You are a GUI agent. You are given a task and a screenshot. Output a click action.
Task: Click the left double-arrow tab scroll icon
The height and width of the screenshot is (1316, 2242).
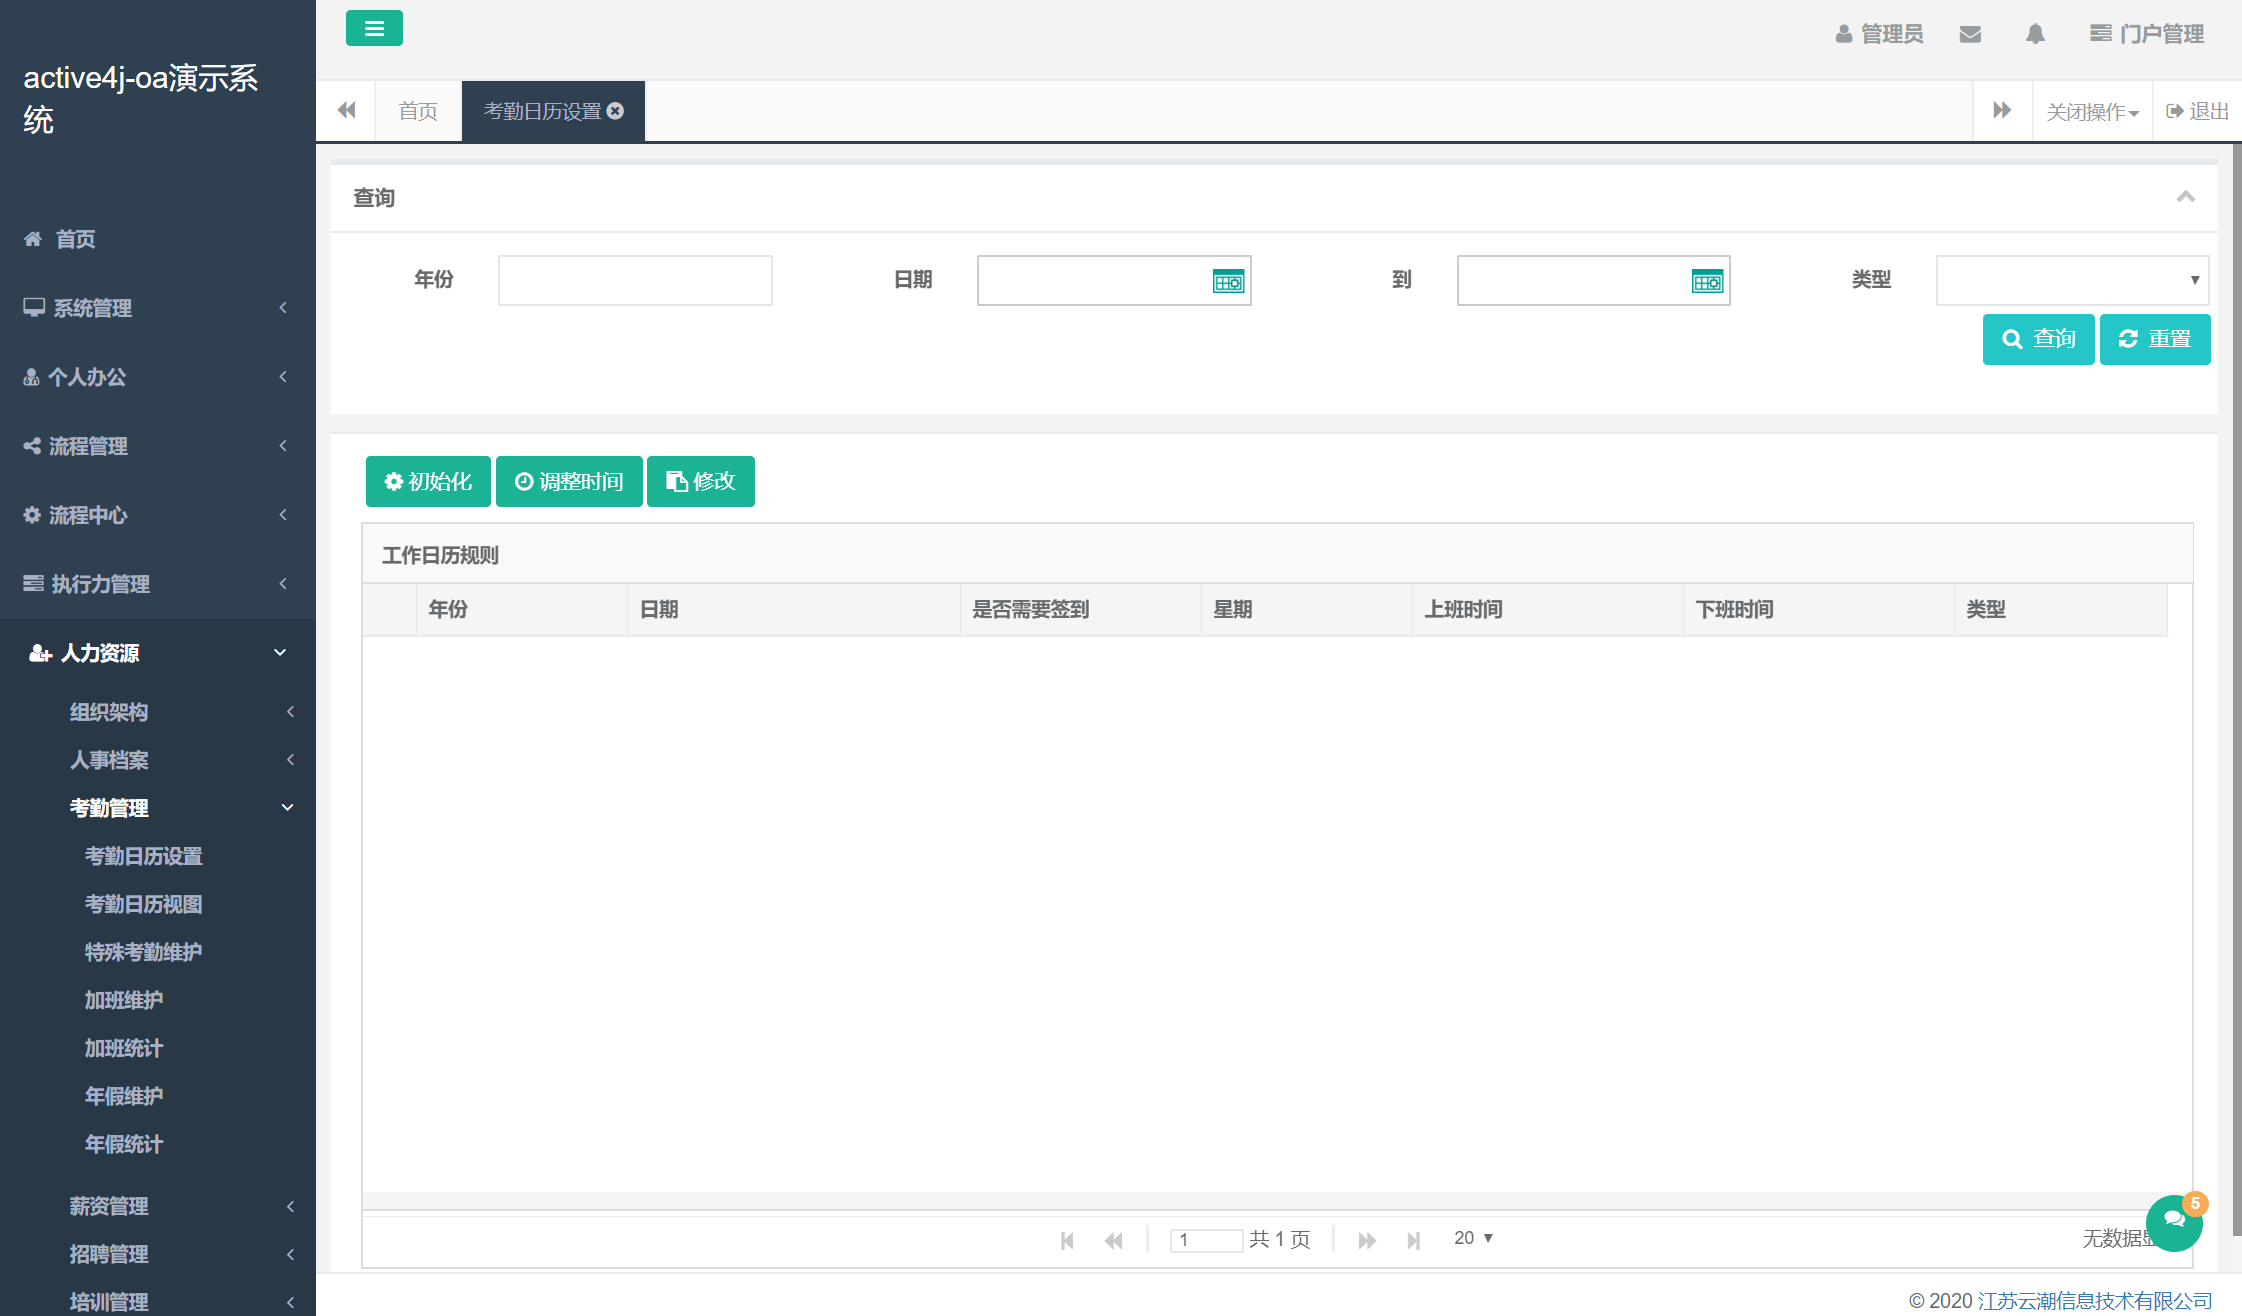coord(345,110)
